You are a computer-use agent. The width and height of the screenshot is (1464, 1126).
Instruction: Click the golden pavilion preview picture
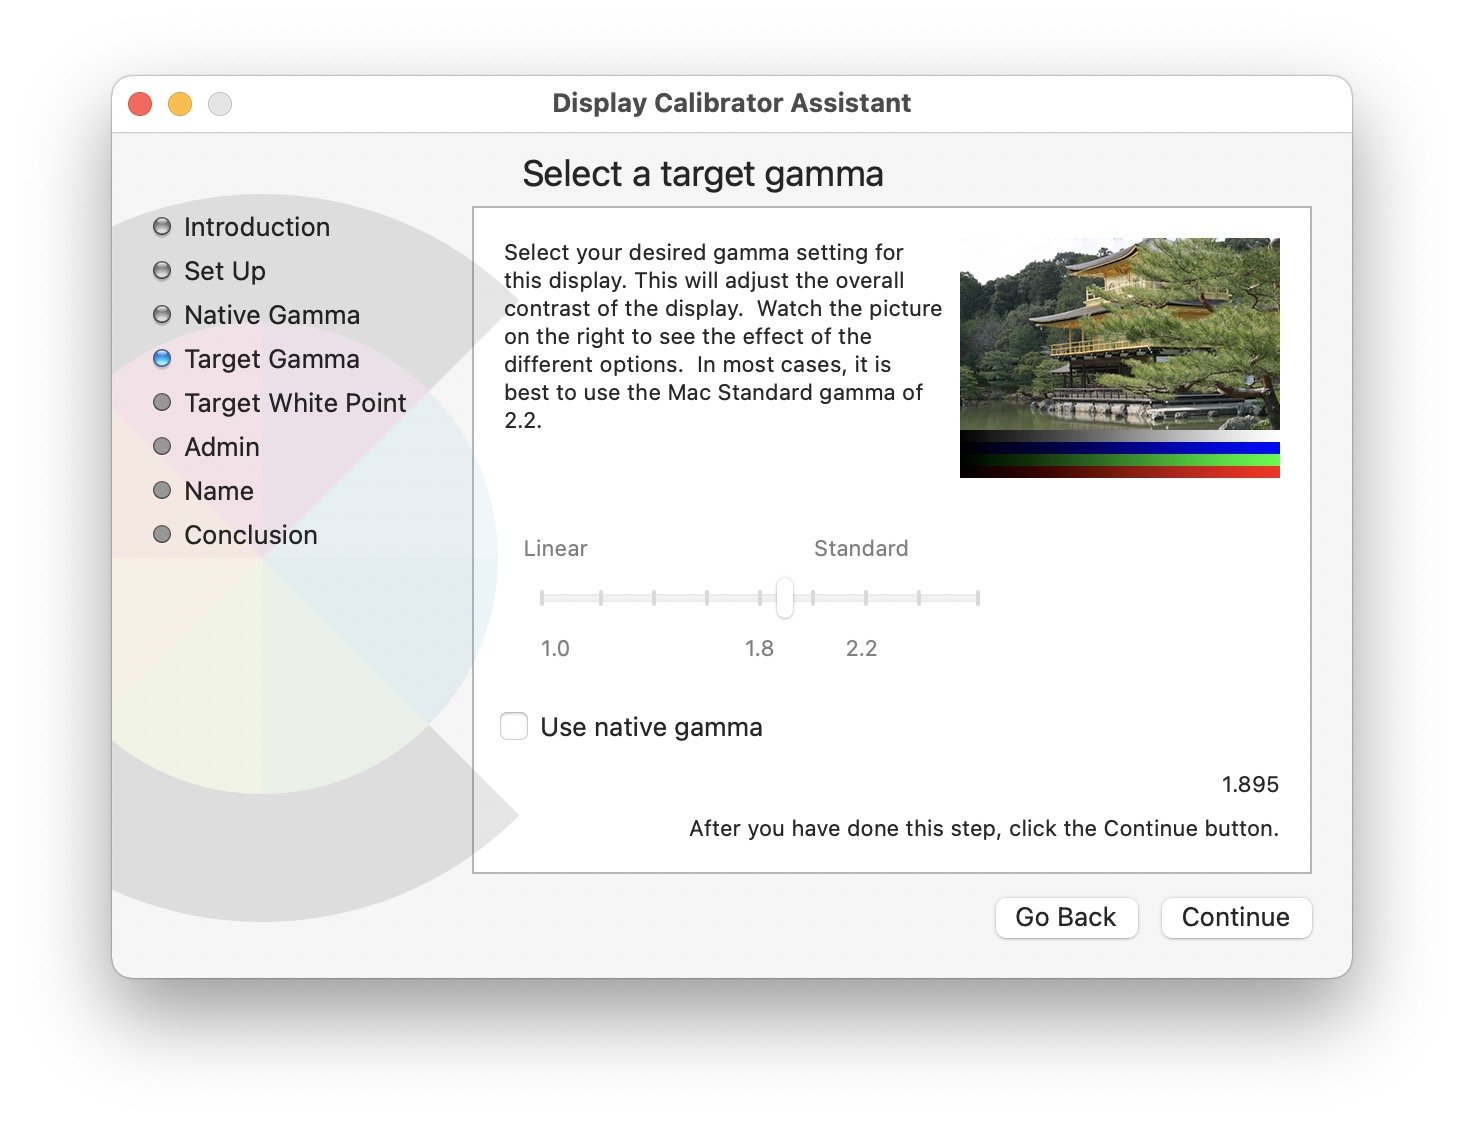(1120, 334)
